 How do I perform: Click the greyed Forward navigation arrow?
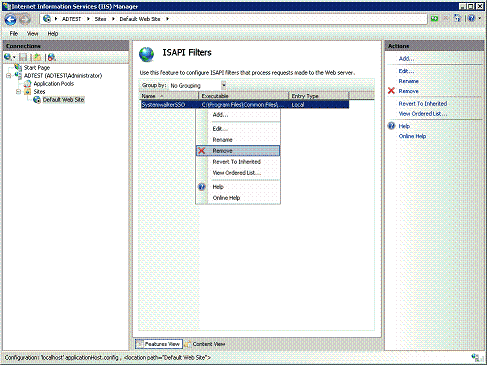(25, 19)
